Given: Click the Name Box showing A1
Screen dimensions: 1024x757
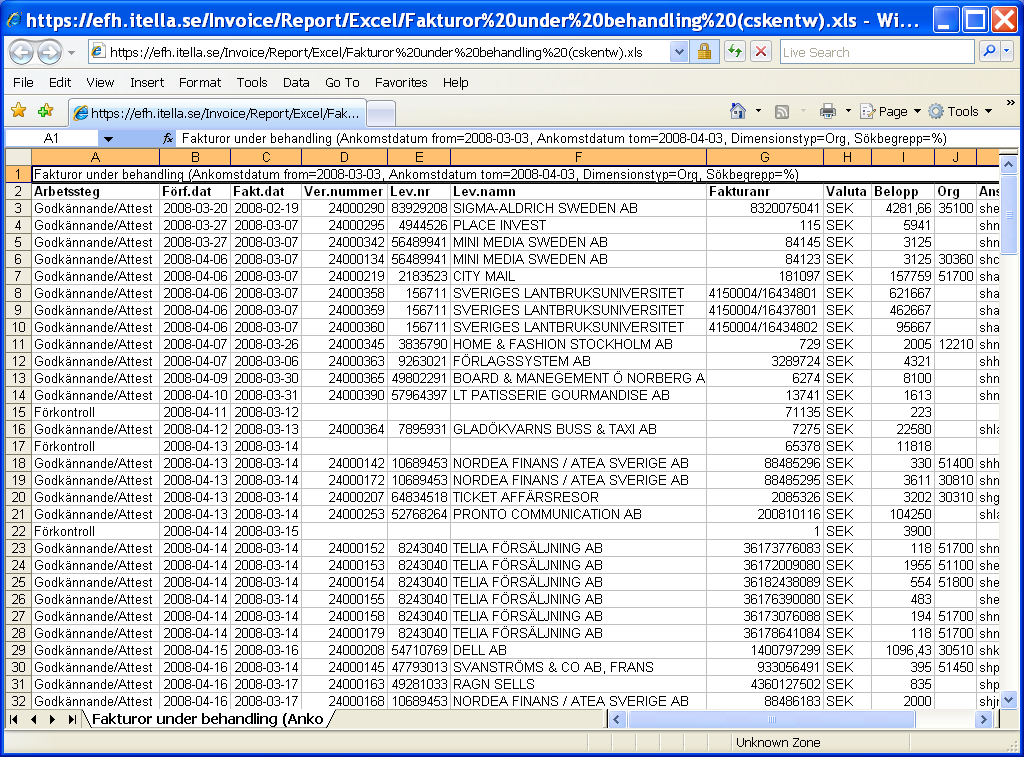Looking at the screenshot, I should [x=52, y=138].
